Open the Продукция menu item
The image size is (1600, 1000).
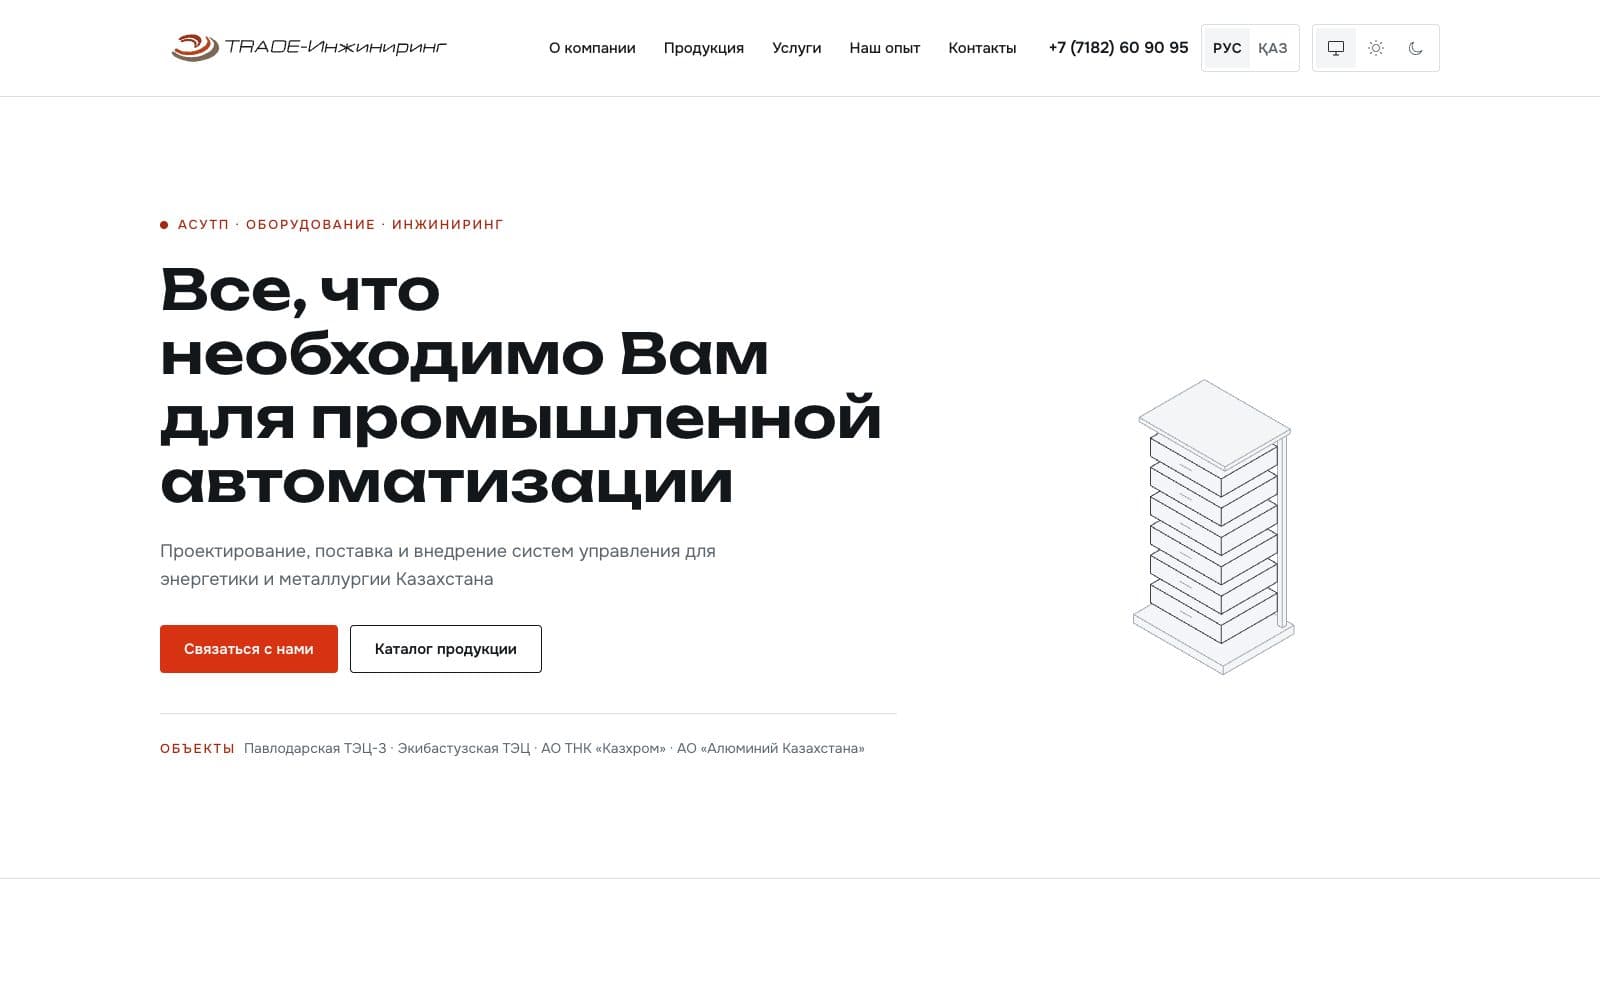click(704, 48)
